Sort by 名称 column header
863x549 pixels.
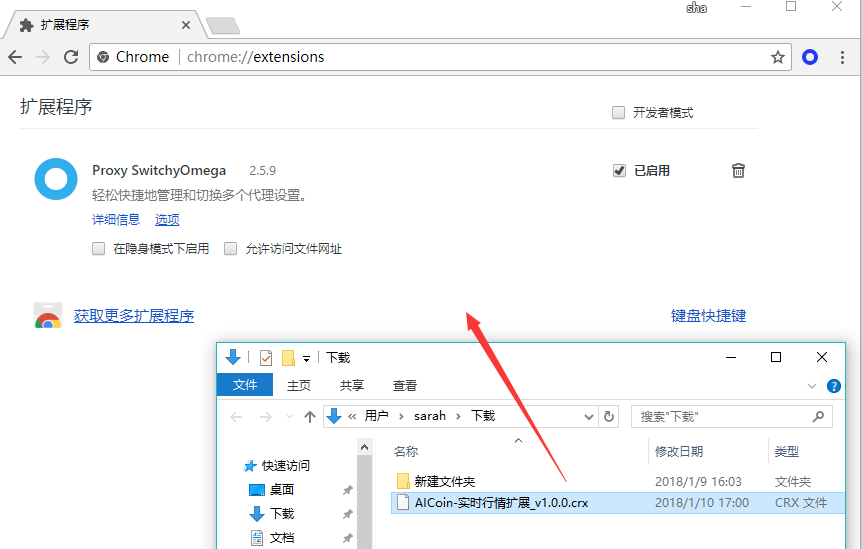coord(406,452)
